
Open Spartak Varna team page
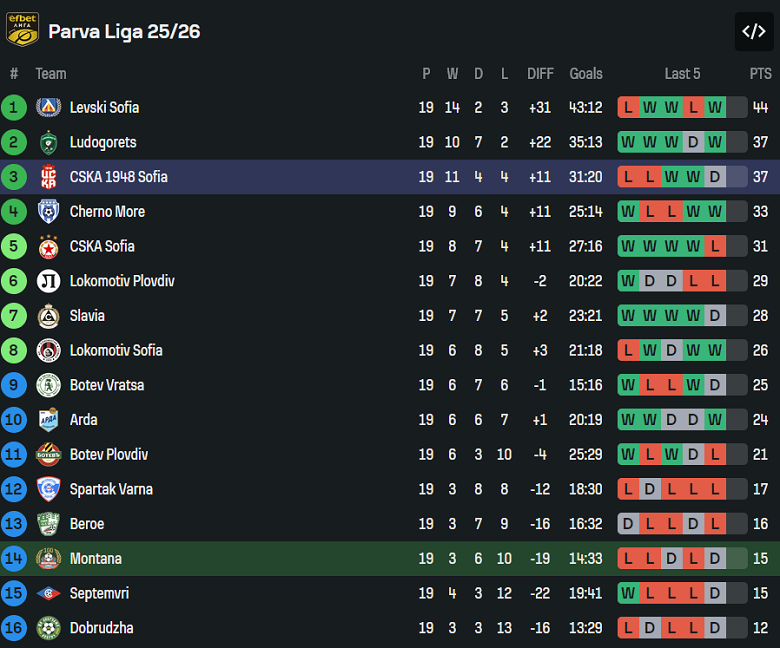coord(111,489)
